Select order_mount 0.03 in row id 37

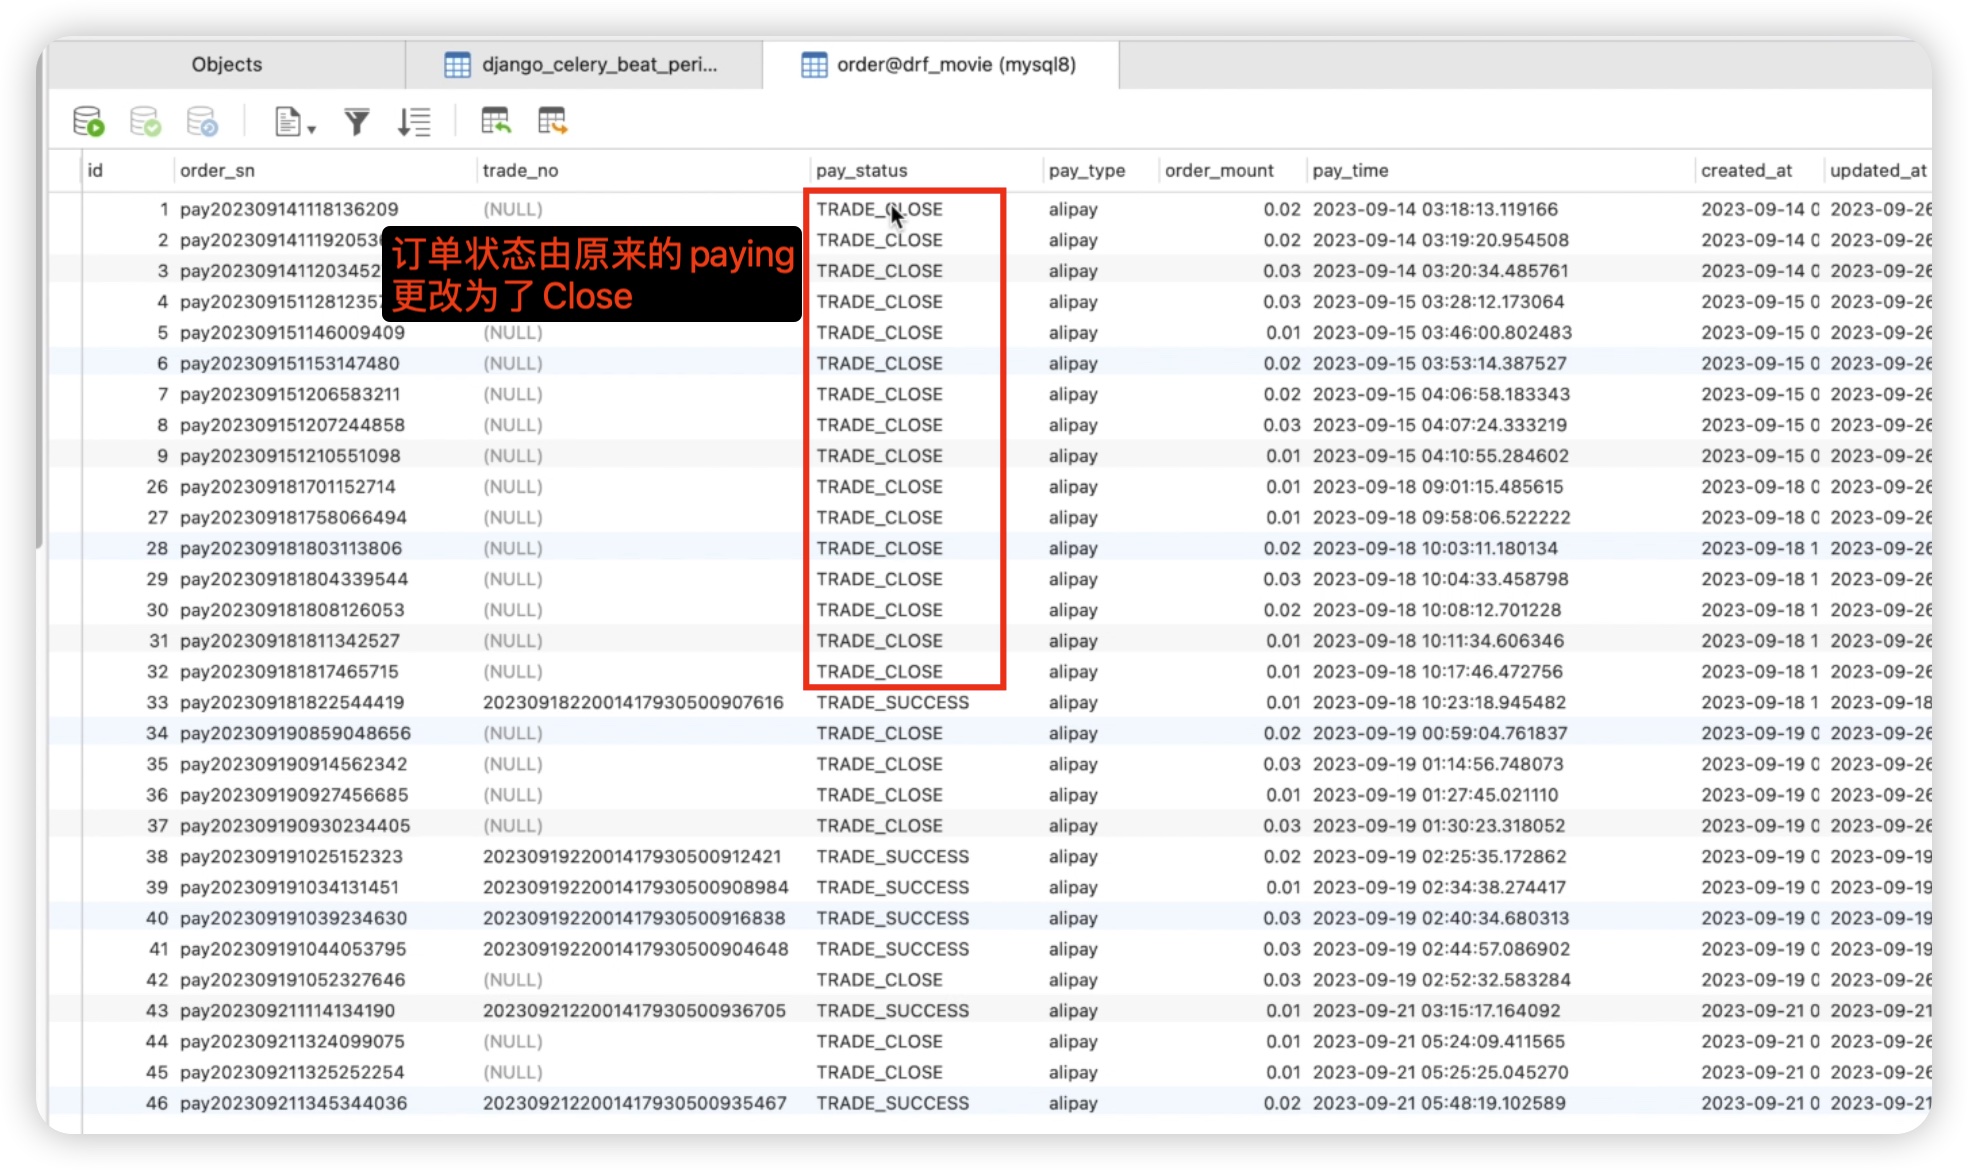click(1282, 825)
